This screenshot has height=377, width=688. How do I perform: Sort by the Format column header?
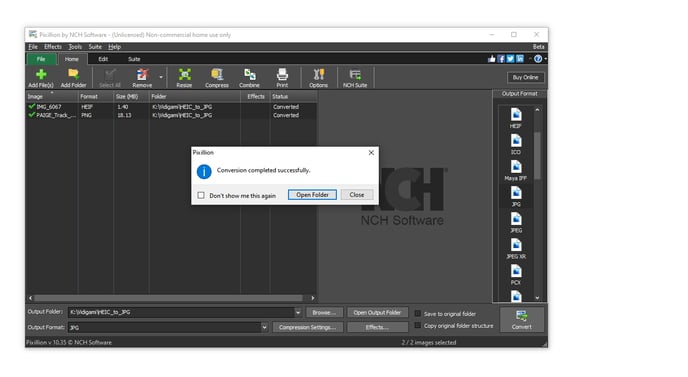click(96, 97)
